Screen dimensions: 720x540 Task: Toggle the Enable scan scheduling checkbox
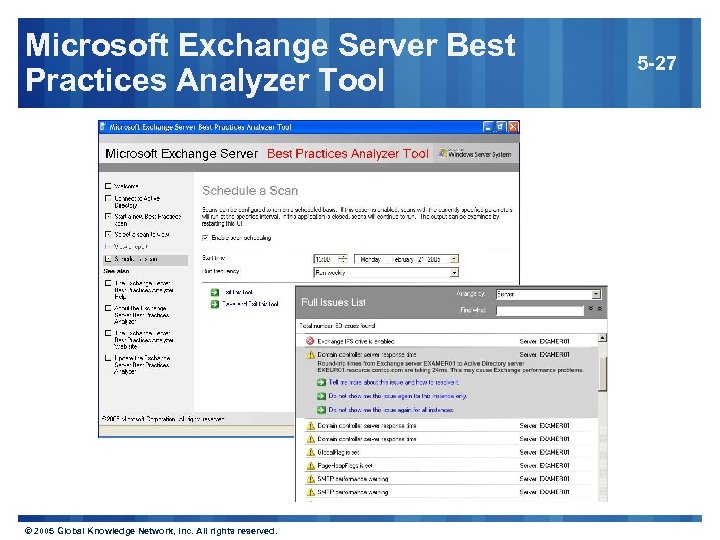[205, 238]
